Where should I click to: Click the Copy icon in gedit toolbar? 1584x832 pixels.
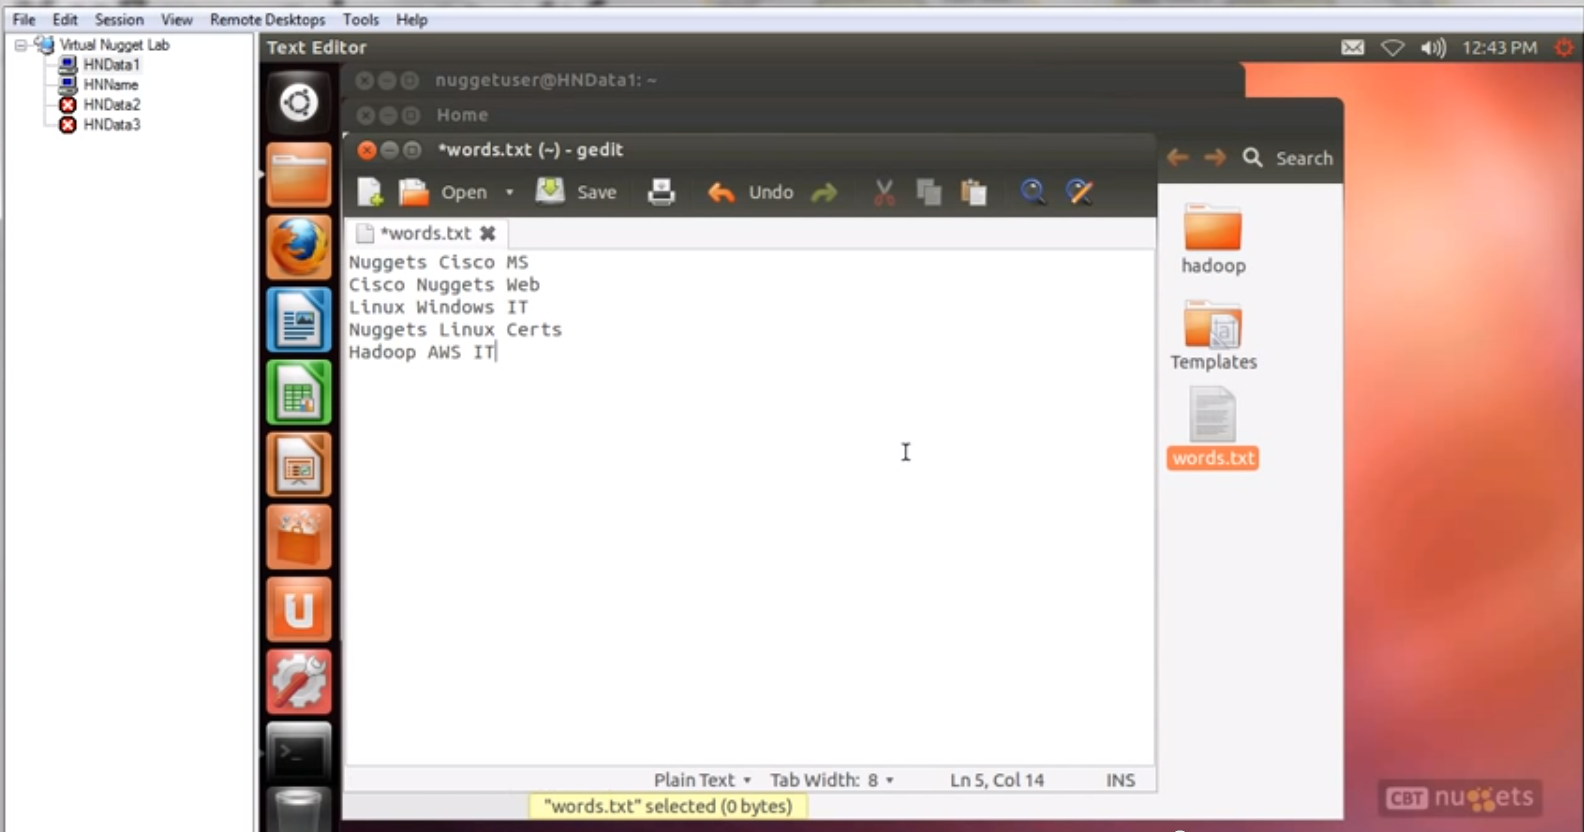coord(929,192)
